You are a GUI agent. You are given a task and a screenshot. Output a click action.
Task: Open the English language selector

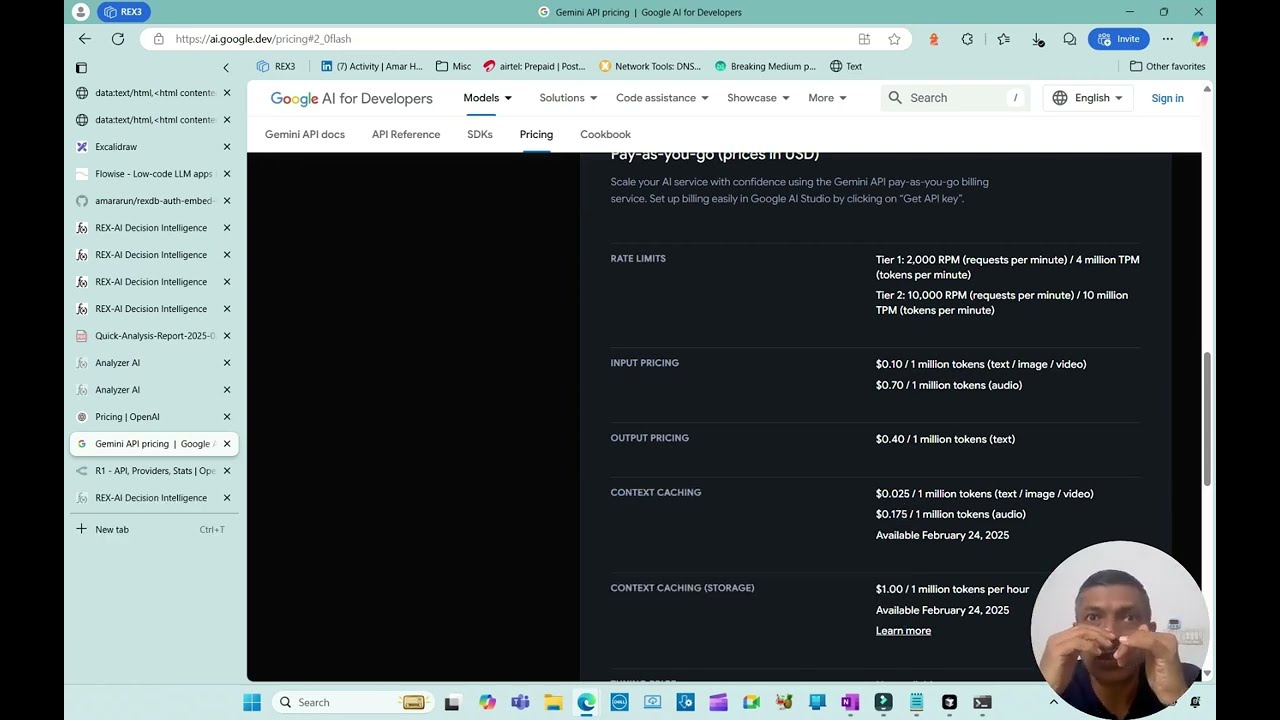click(1087, 98)
